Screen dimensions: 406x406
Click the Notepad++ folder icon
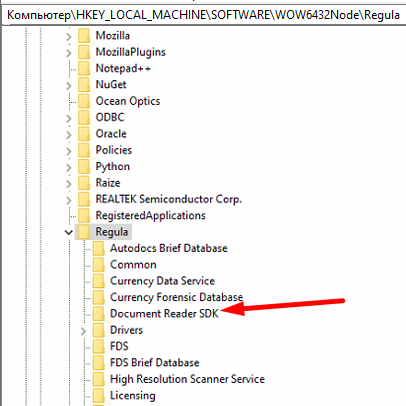[84, 68]
